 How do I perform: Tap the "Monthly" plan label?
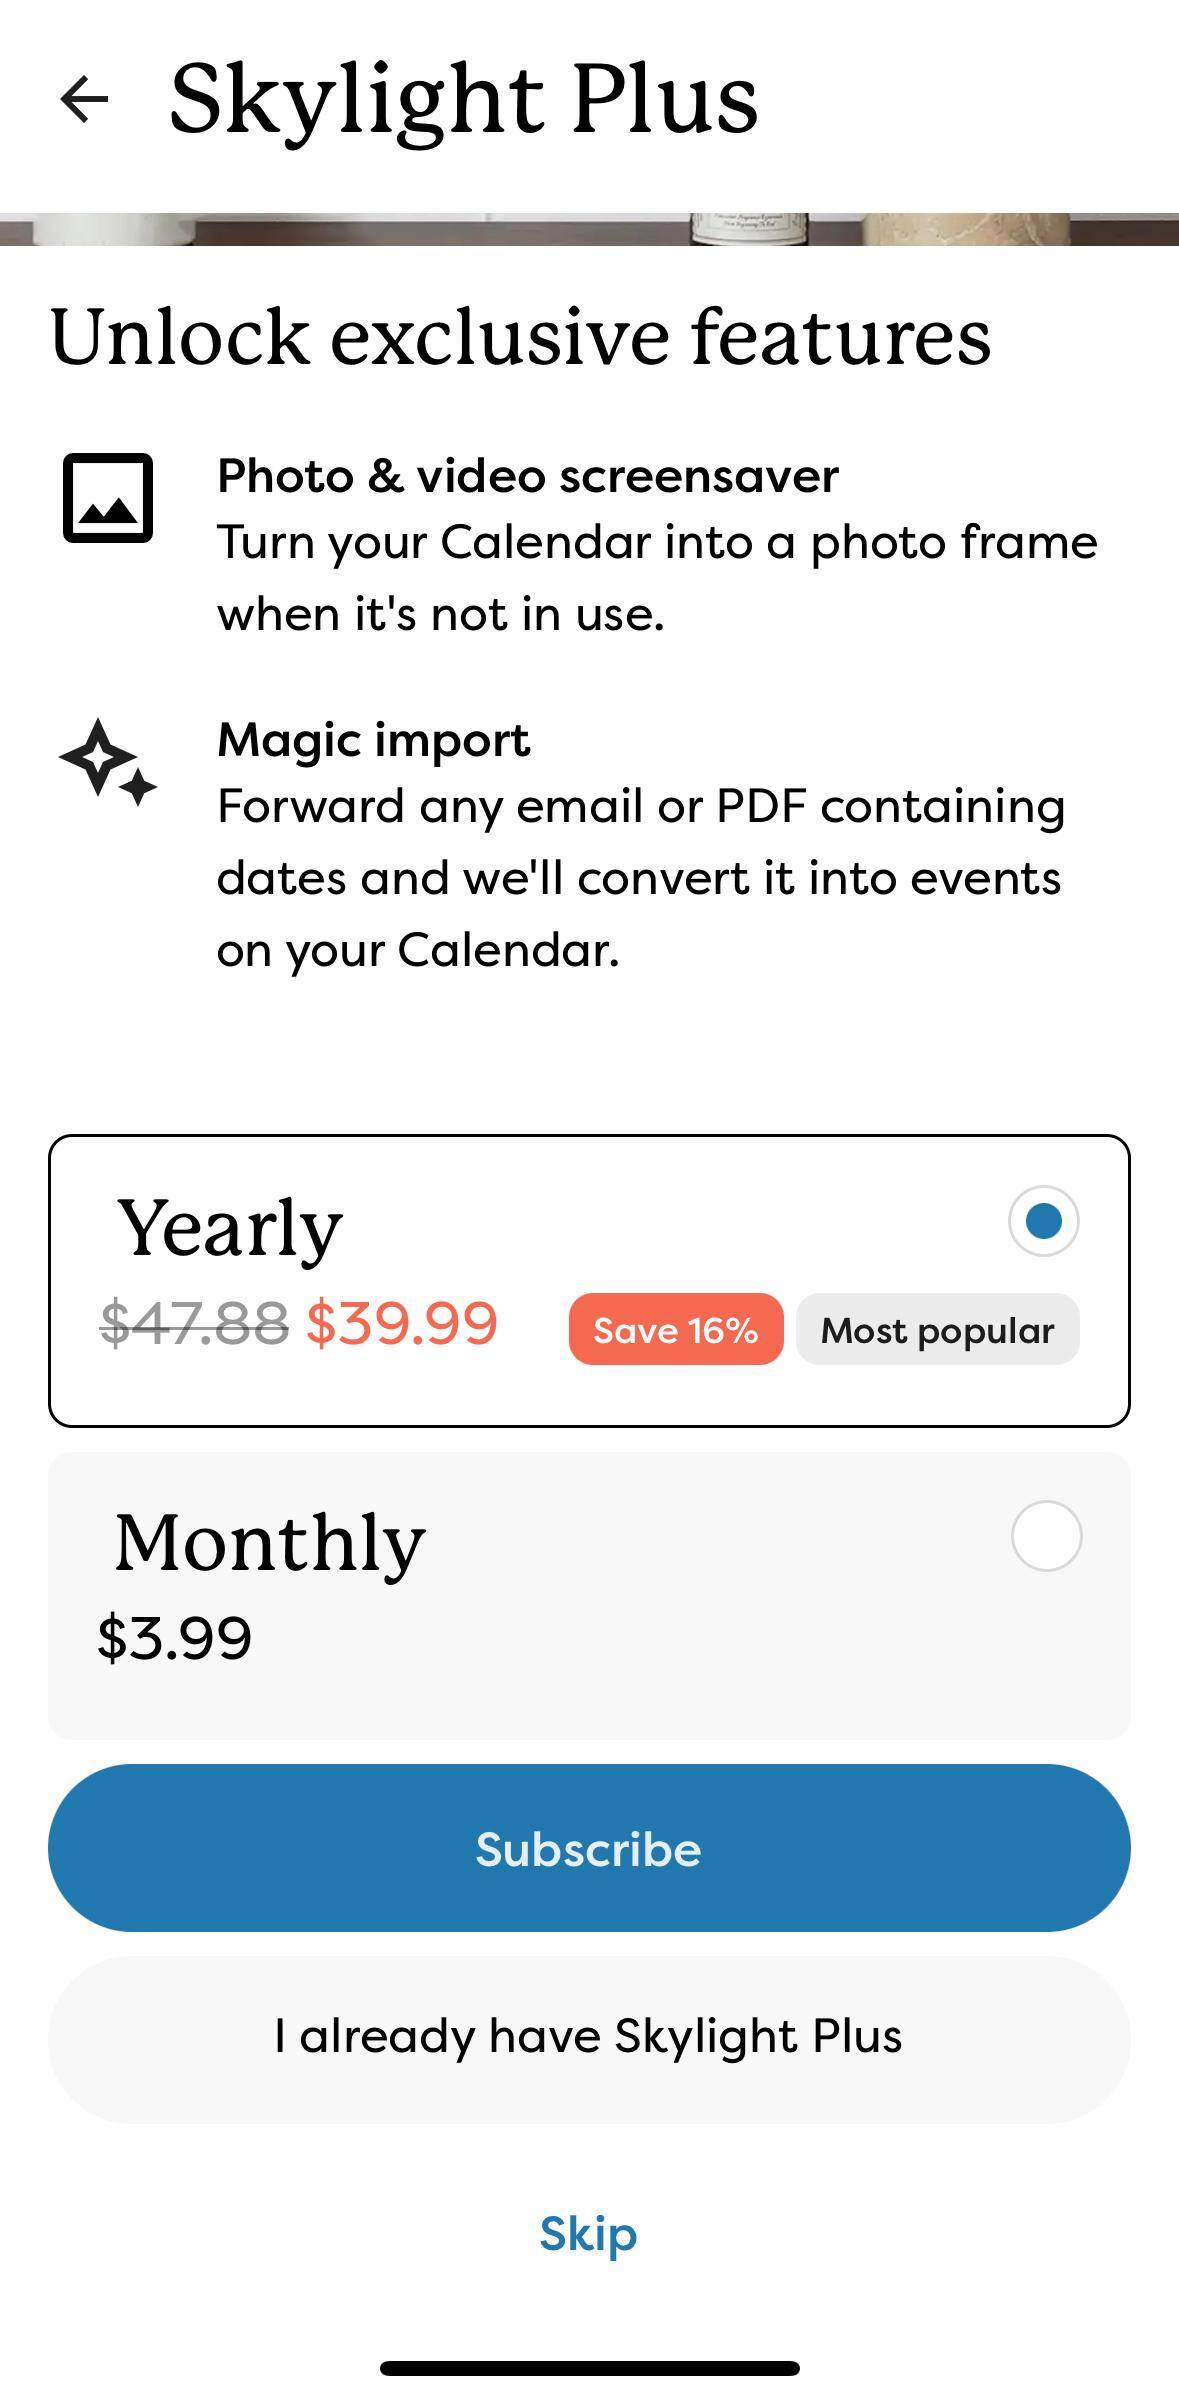click(x=270, y=1542)
